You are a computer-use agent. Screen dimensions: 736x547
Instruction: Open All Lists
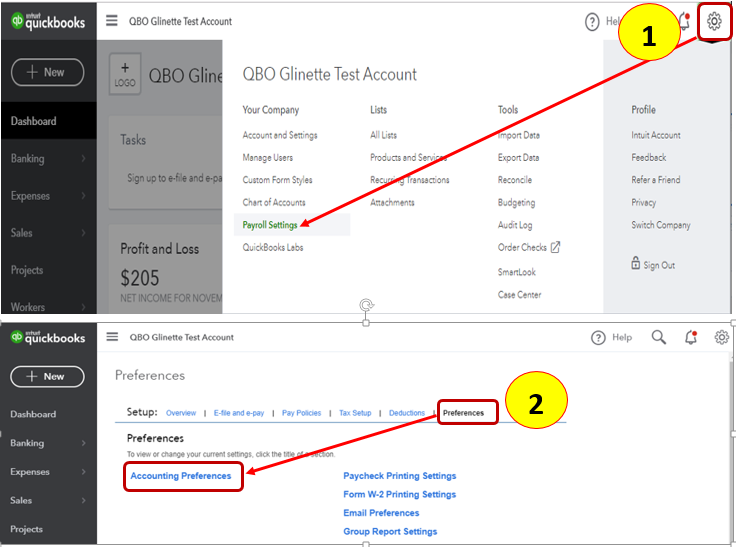(383, 135)
